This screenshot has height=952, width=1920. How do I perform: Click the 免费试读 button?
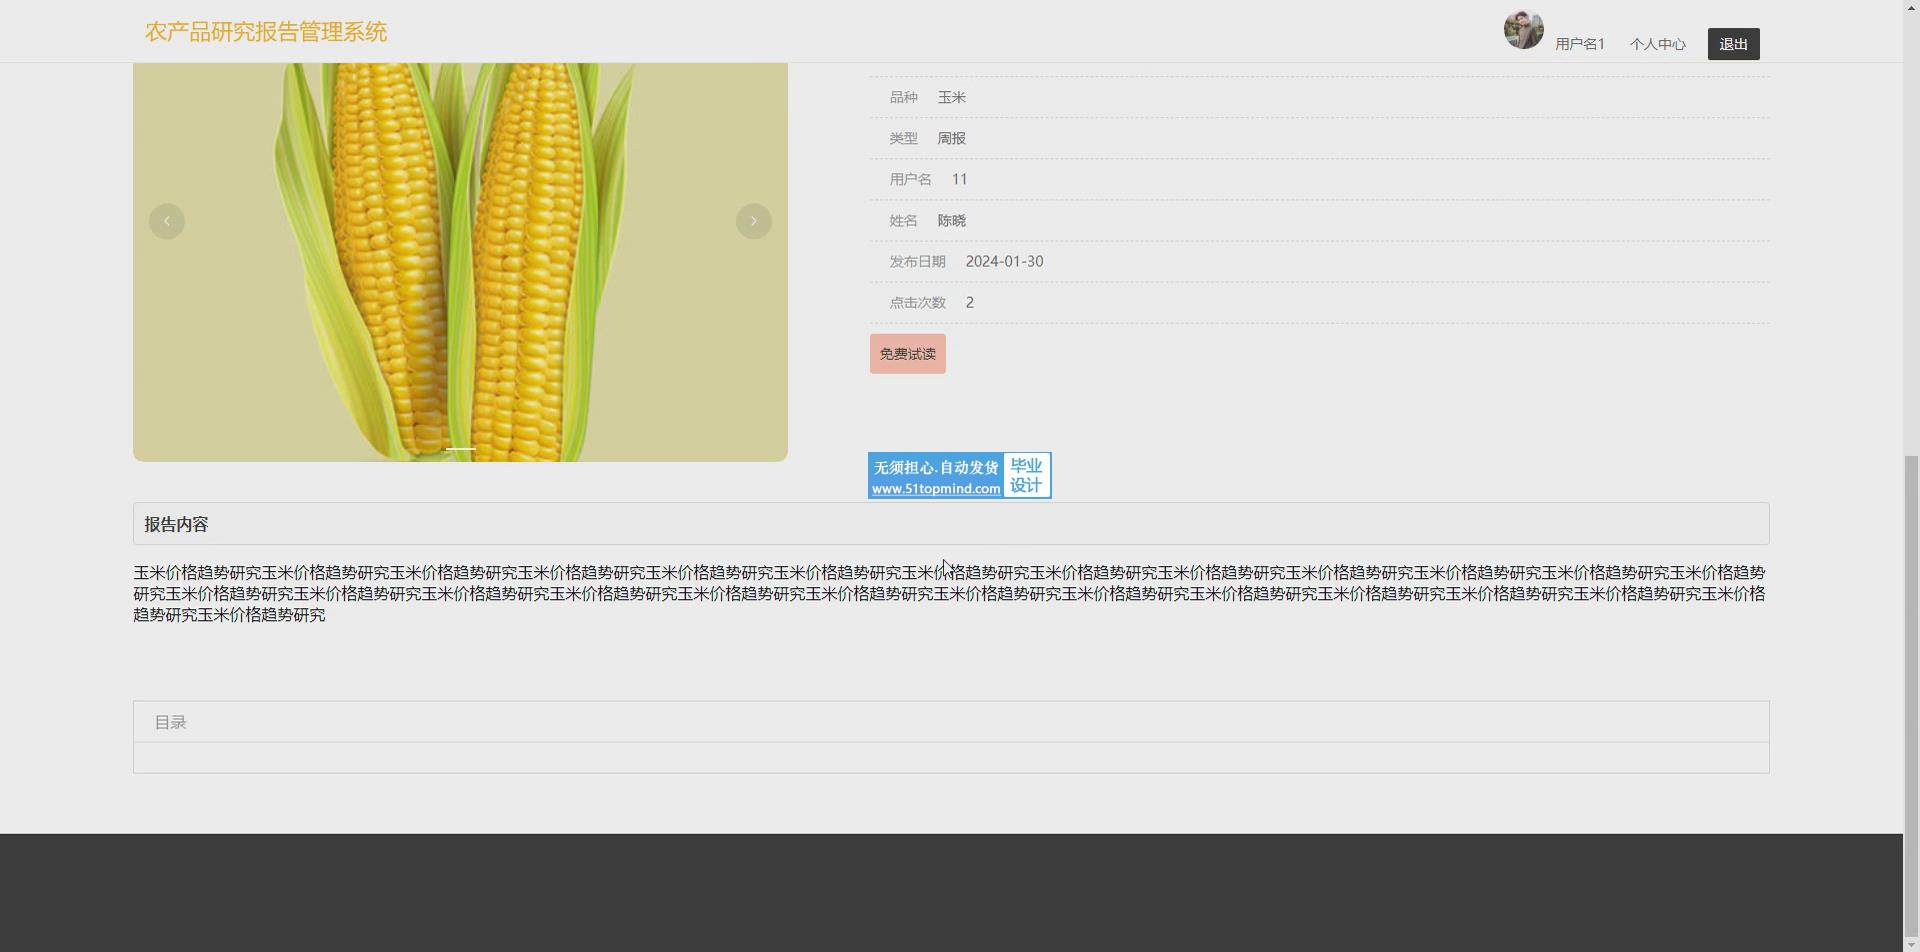908,354
